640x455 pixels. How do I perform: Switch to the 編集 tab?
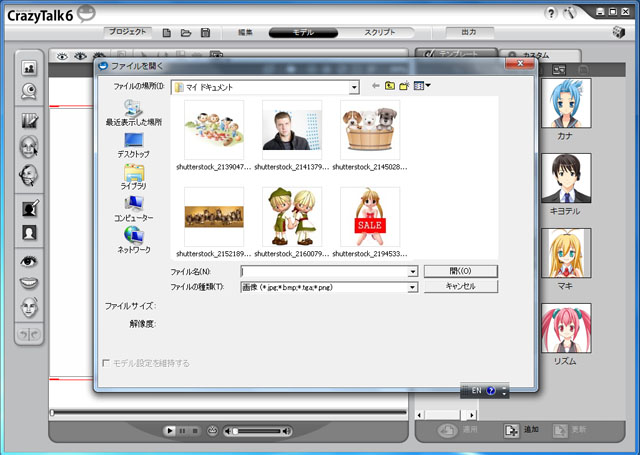[246, 33]
